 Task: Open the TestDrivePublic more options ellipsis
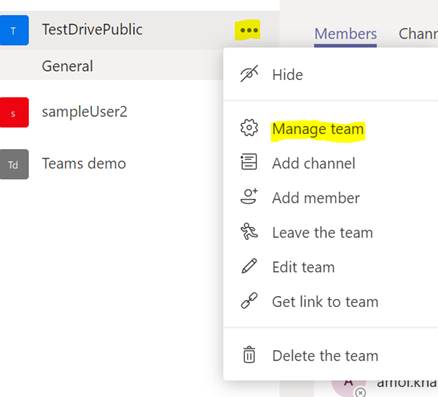[x=249, y=30]
